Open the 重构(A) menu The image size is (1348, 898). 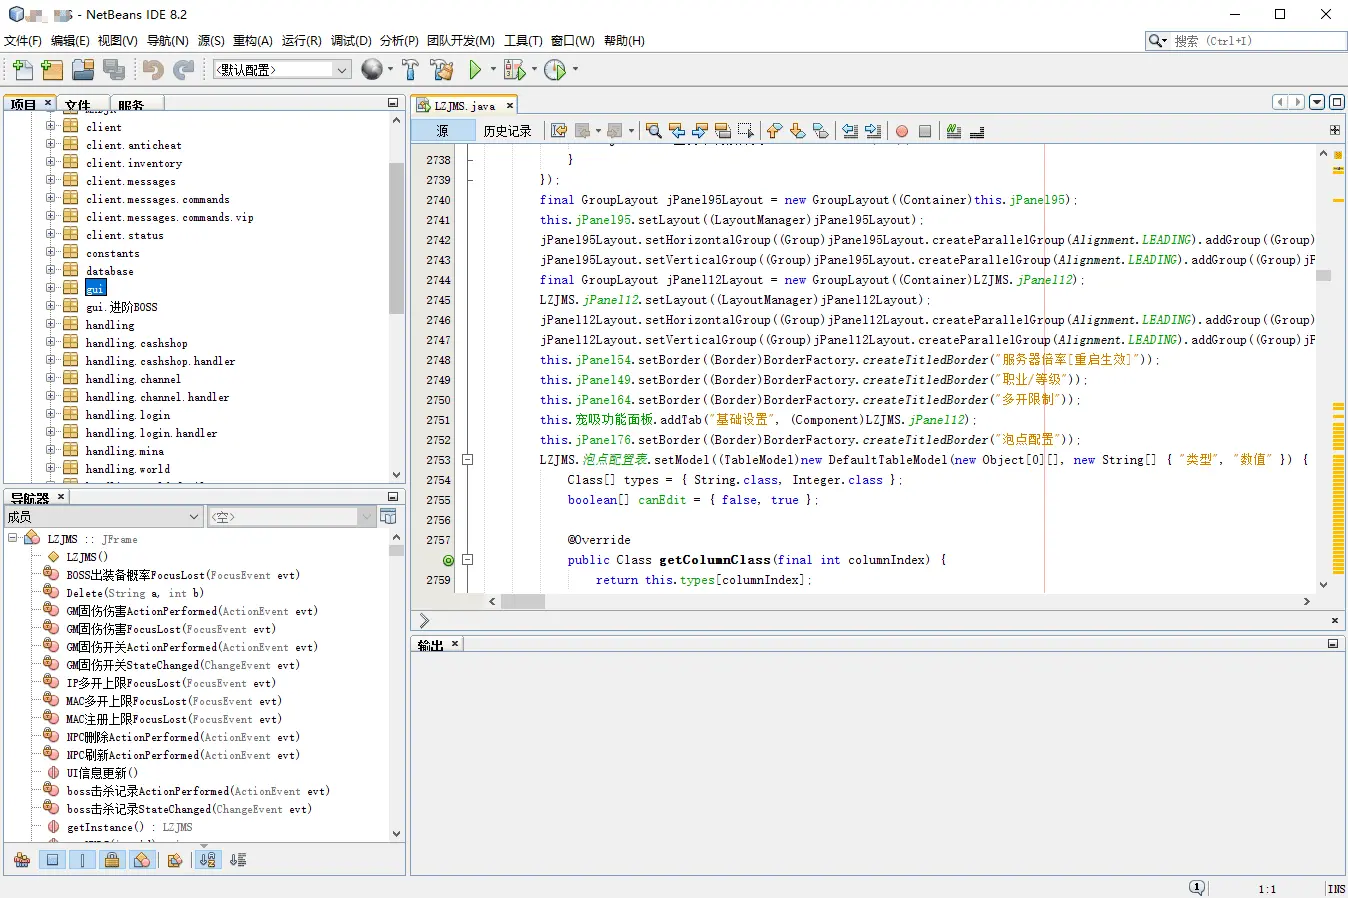253,41
